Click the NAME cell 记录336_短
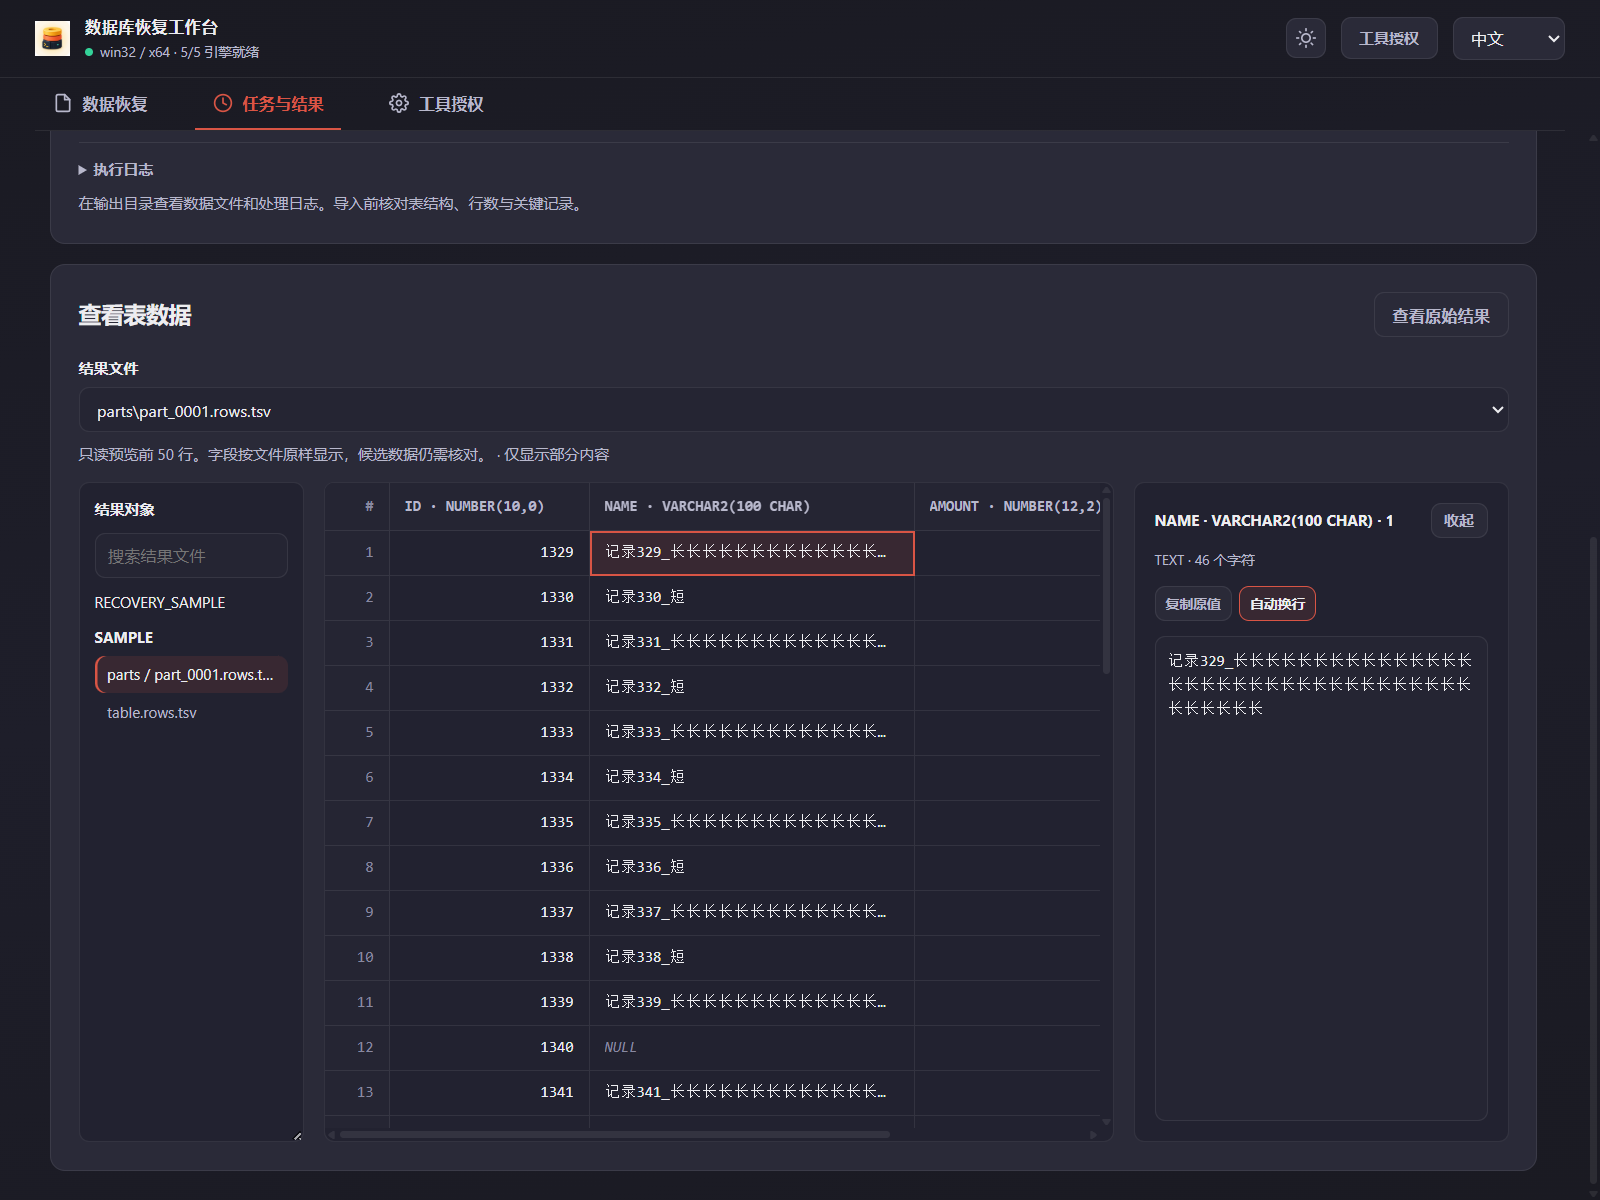1600x1200 pixels. click(752, 868)
